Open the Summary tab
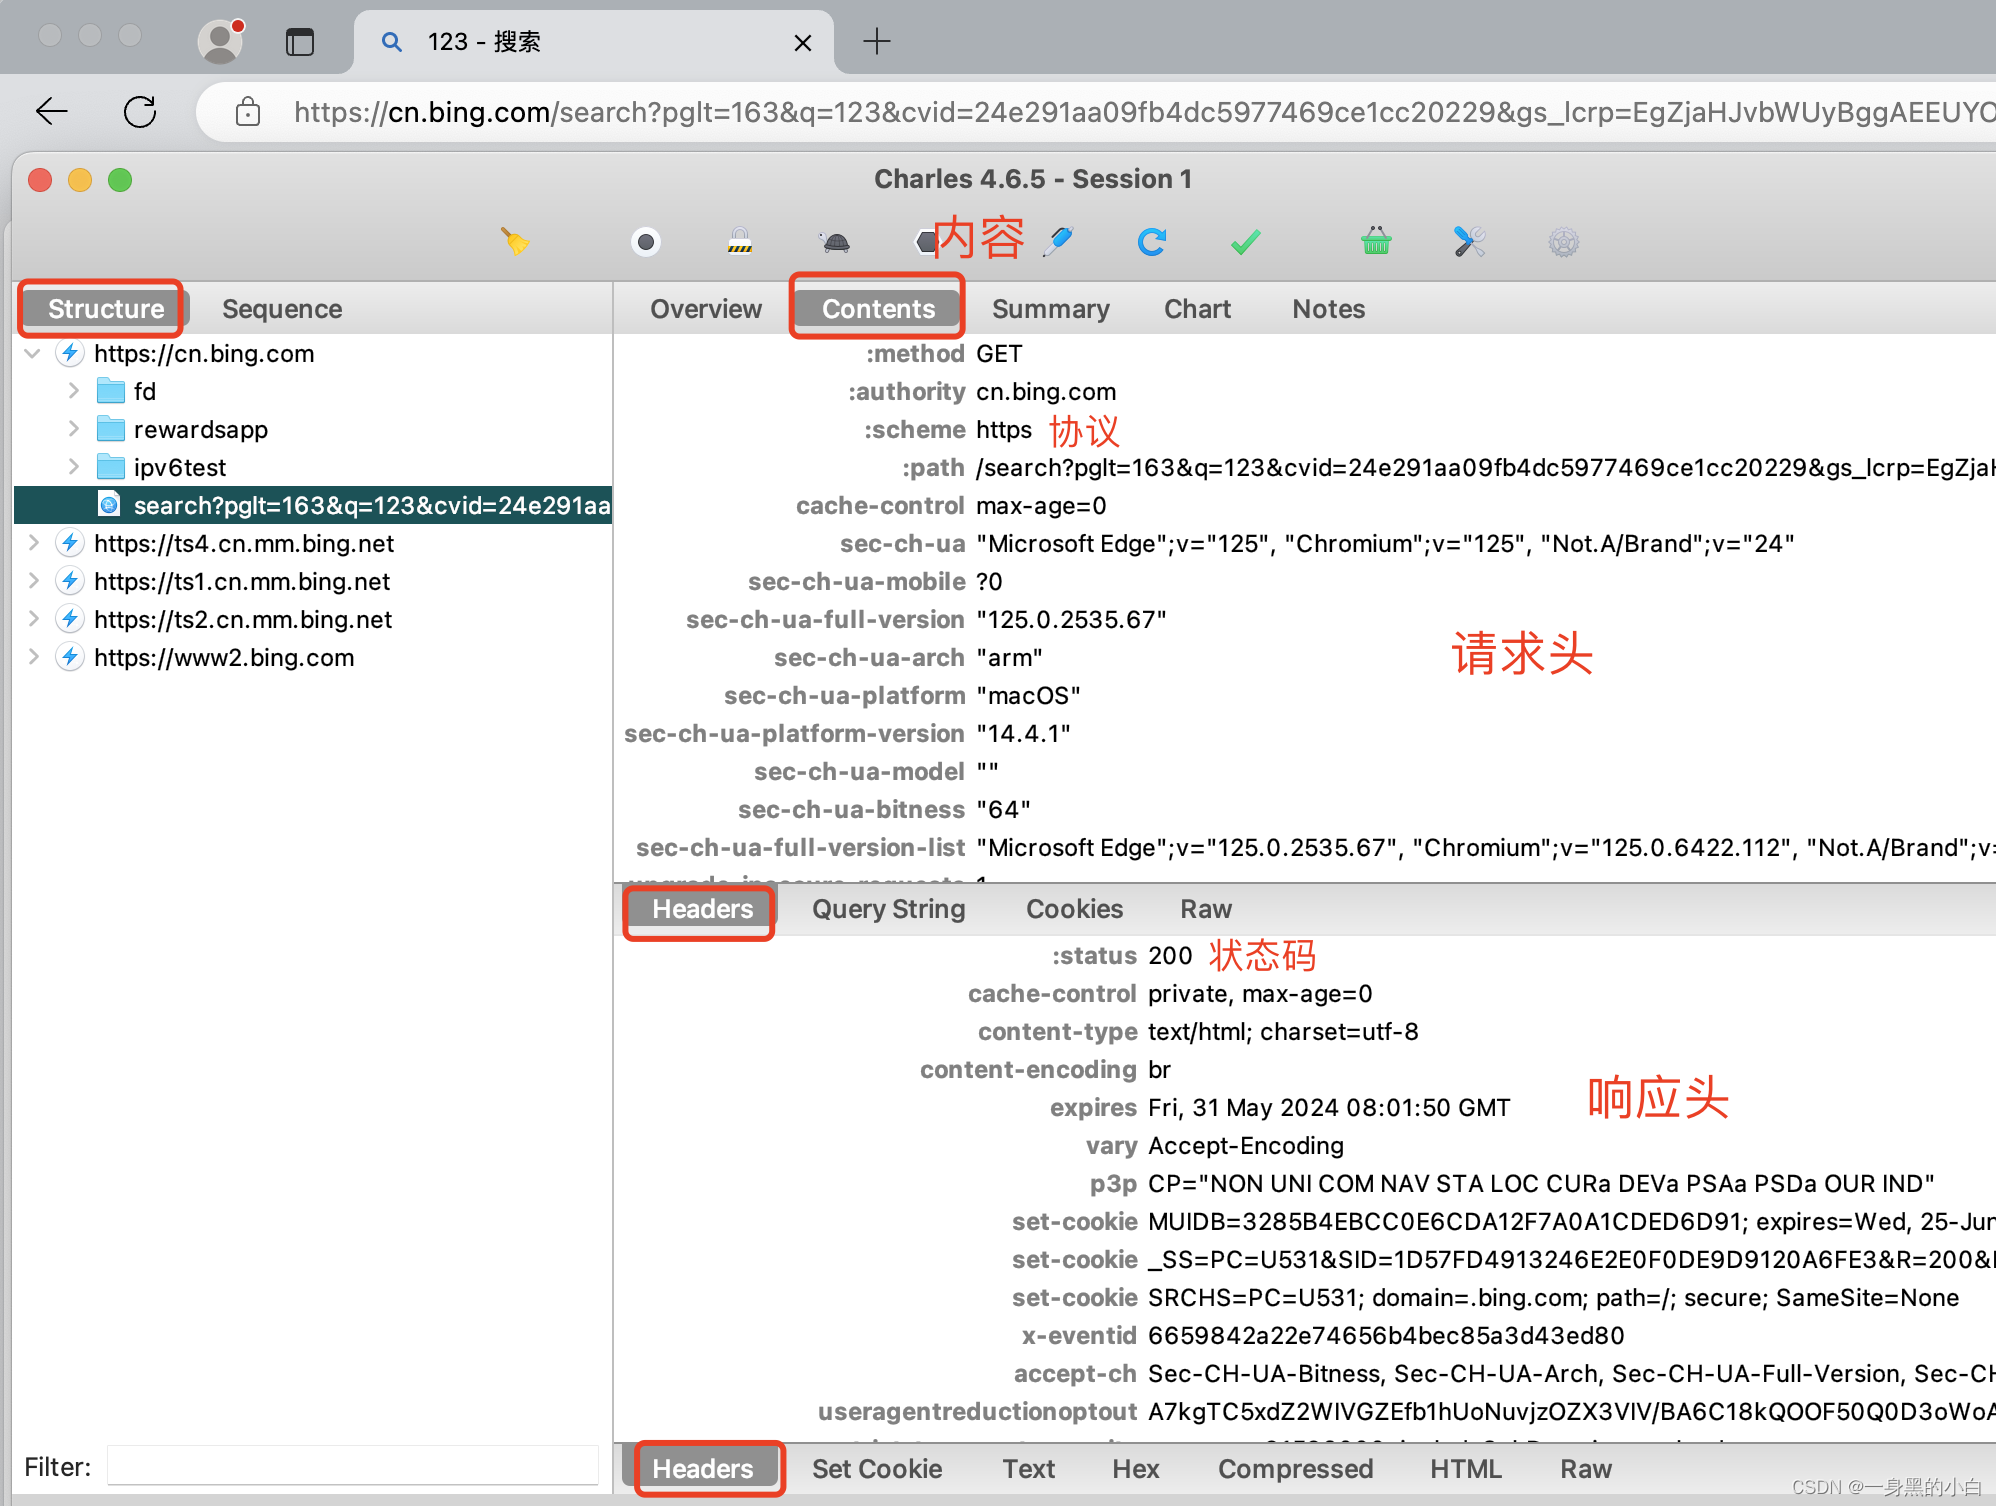This screenshot has height=1506, width=1996. (1051, 309)
